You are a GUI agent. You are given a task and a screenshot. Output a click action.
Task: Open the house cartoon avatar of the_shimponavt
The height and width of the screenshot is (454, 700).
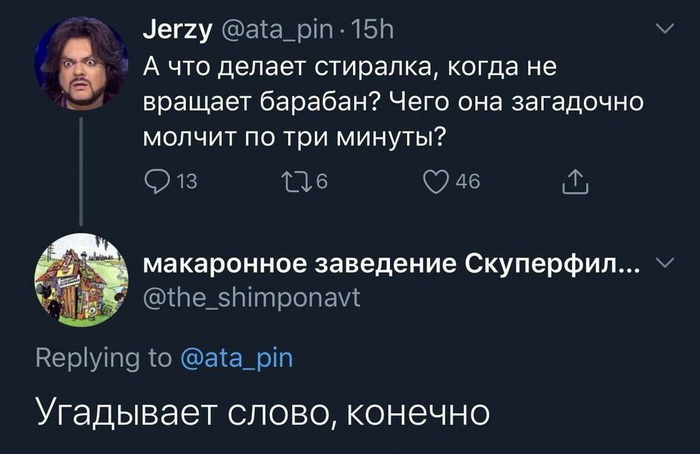point(81,280)
